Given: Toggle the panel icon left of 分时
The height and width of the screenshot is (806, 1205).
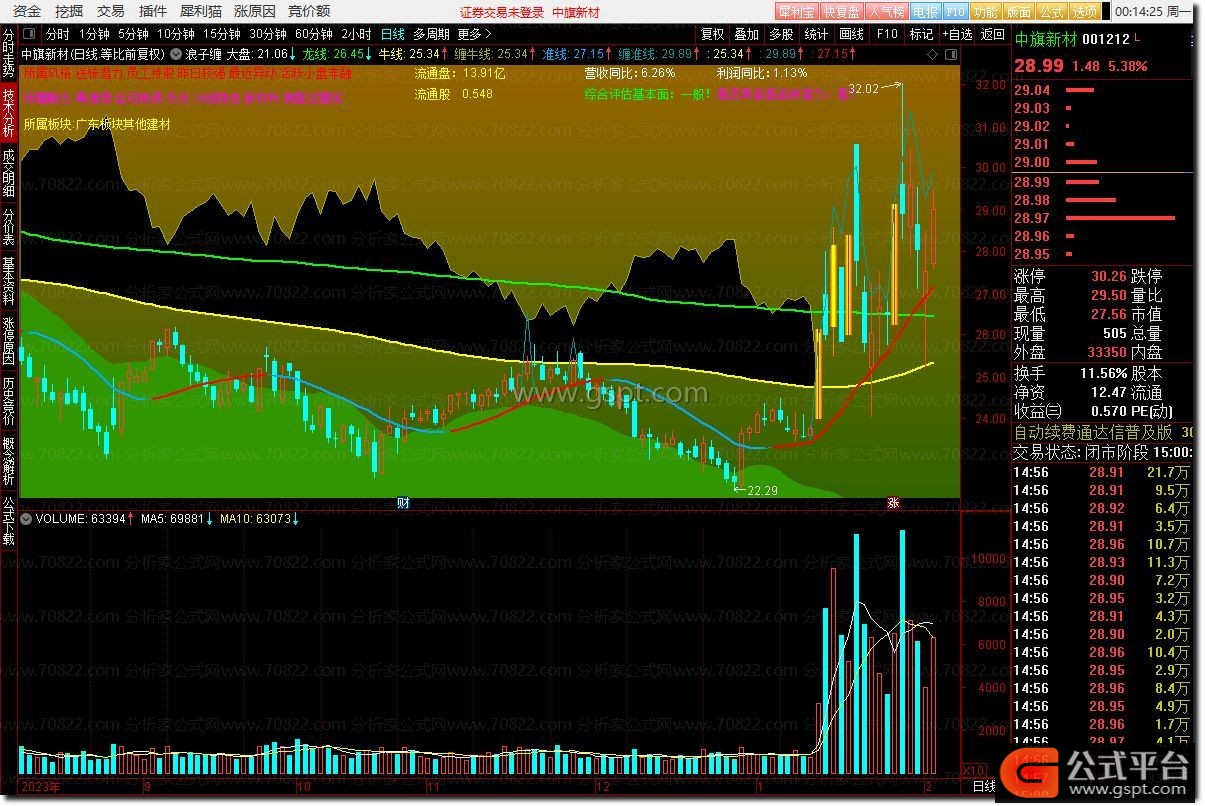Looking at the screenshot, I should pos(29,34).
